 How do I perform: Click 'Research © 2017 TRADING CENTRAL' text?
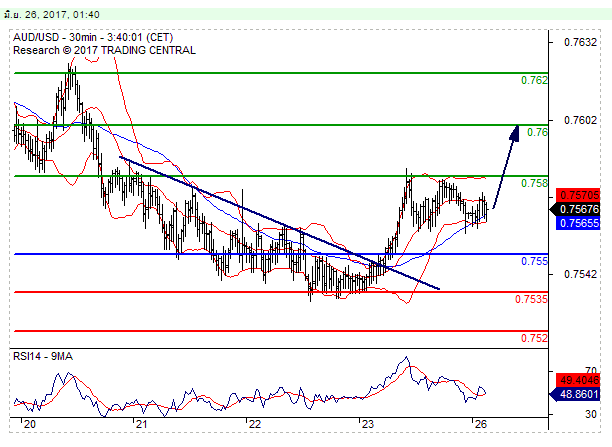click(x=104, y=50)
